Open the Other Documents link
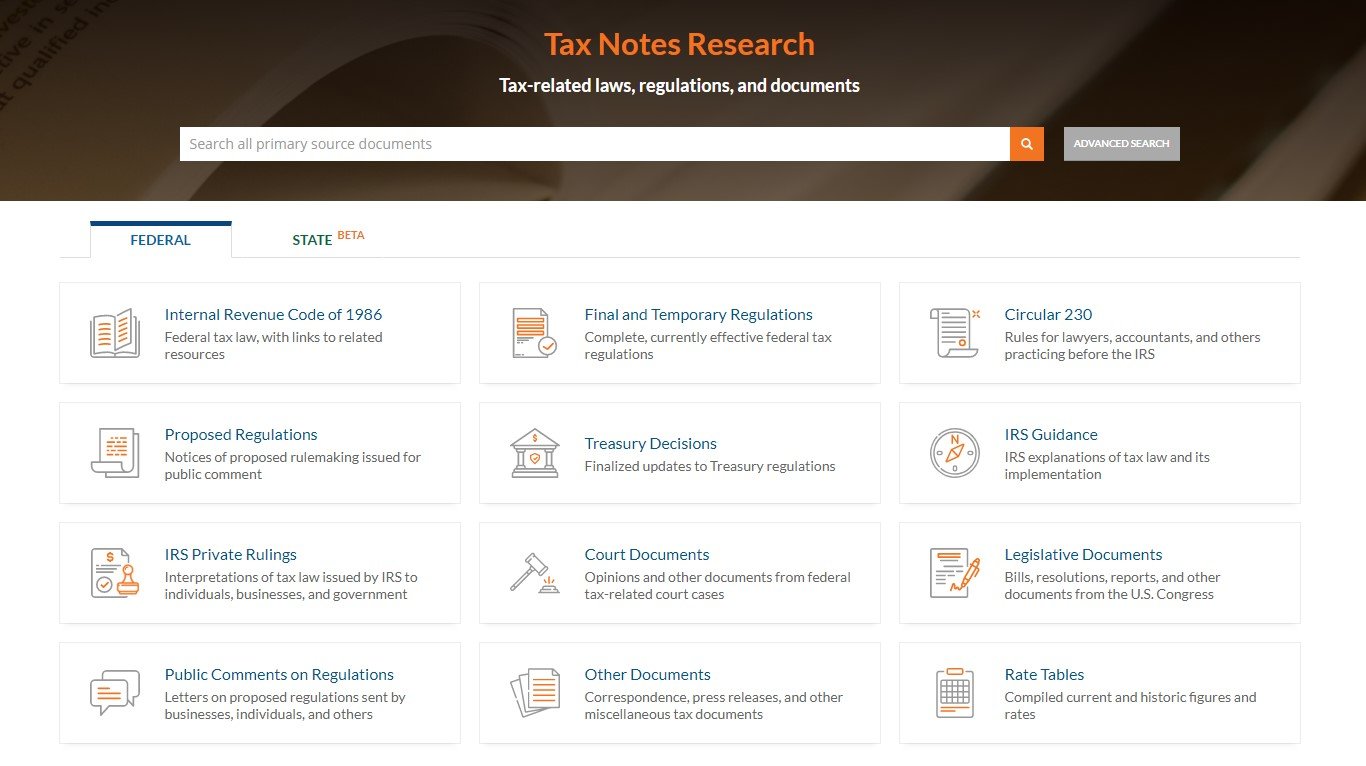 point(647,675)
